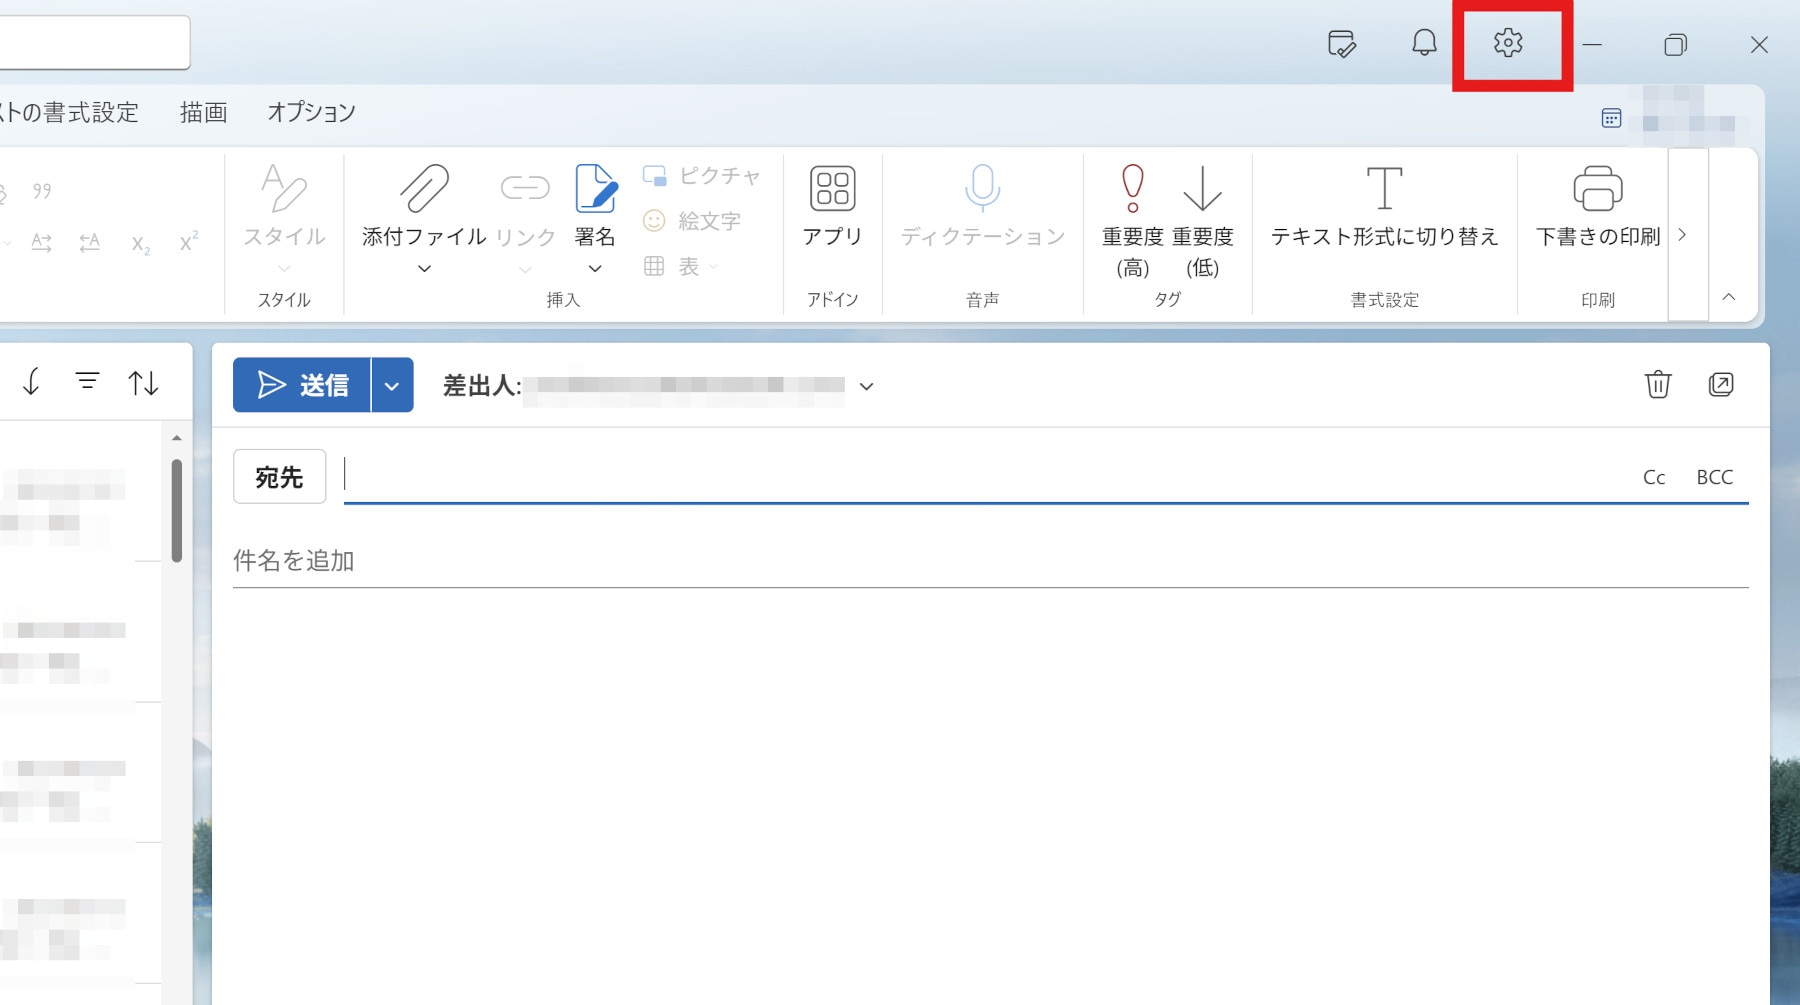Screen dimensions: 1800x1005
Task: Open the 描画 tab
Action: pyautogui.click(x=203, y=112)
